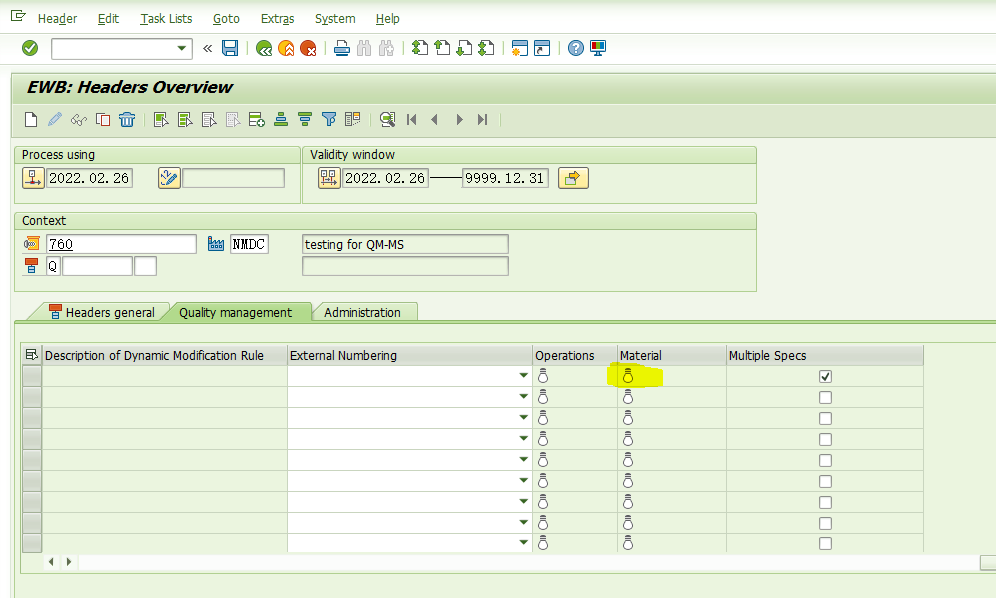Click the plant field containing NMDC
This screenshot has height=598, width=996.
coord(249,244)
